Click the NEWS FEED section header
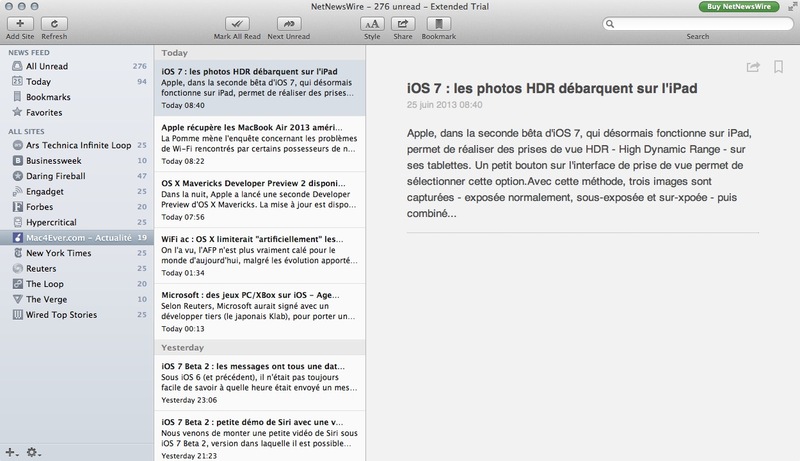The height and width of the screenshot is (461, 800). (29, 53)
